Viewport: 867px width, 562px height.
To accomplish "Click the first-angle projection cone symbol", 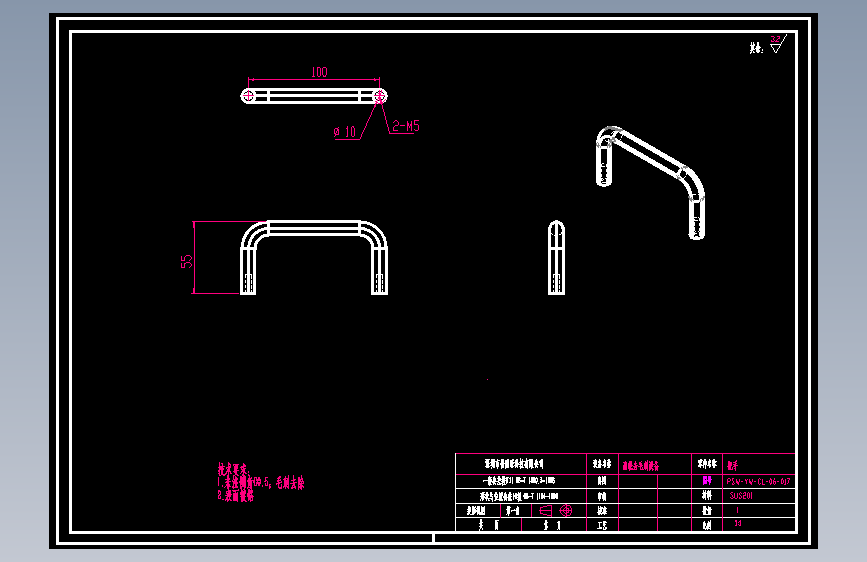I will click(546, 510).
